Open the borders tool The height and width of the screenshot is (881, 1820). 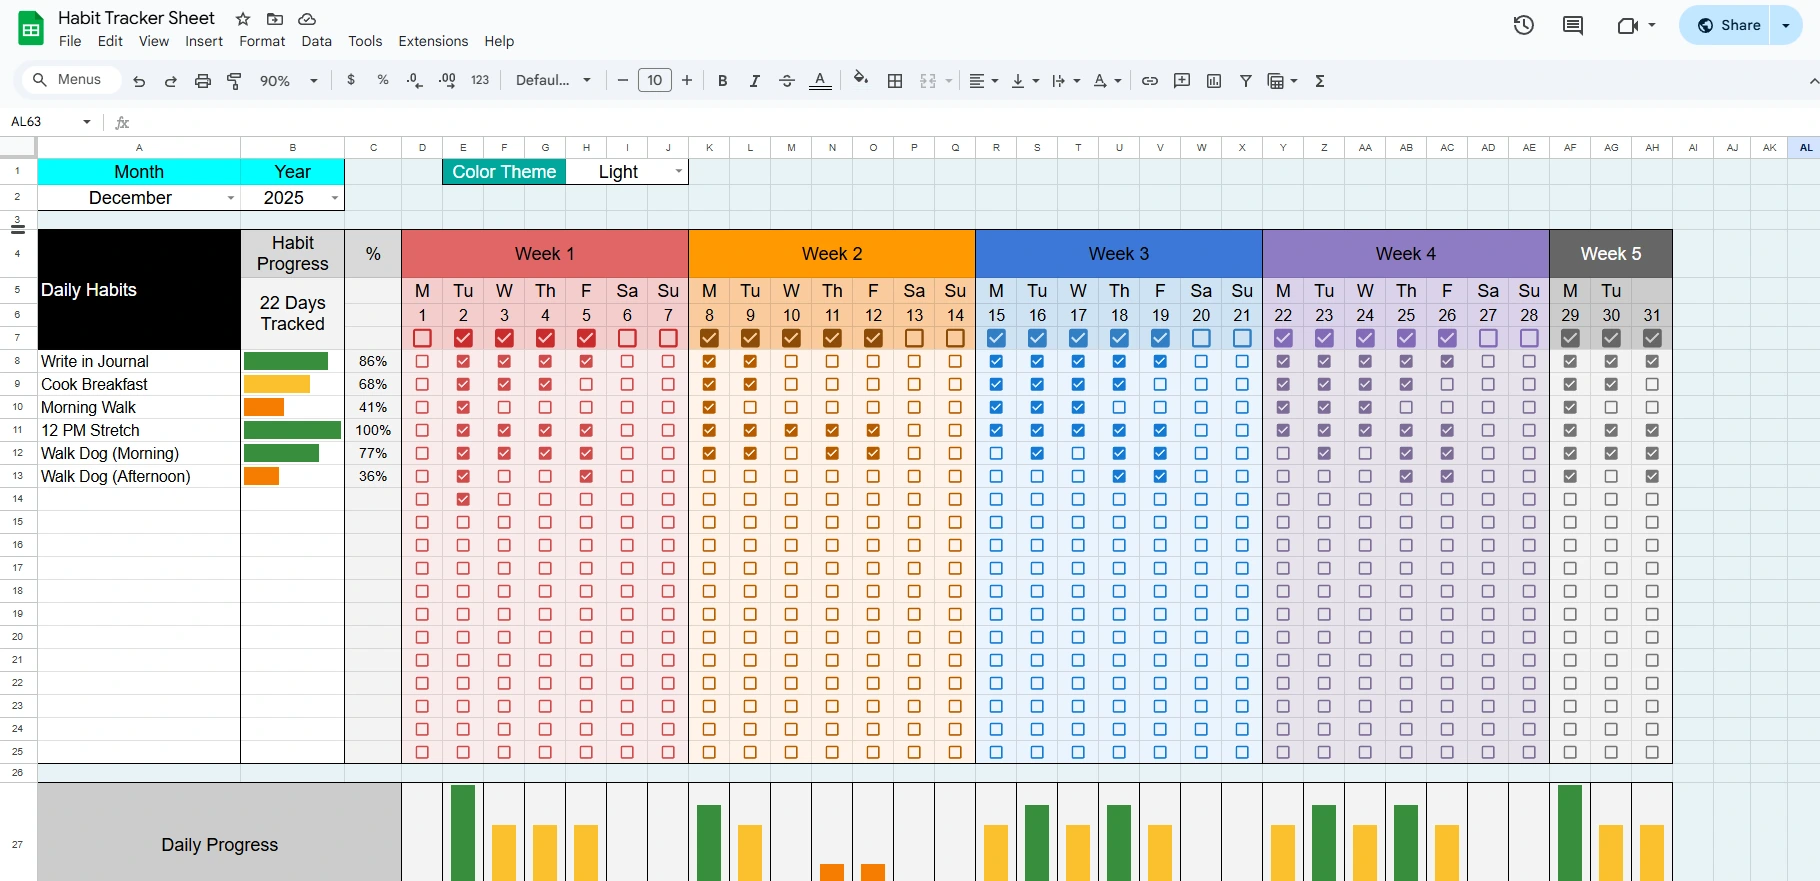pos(895,81)
